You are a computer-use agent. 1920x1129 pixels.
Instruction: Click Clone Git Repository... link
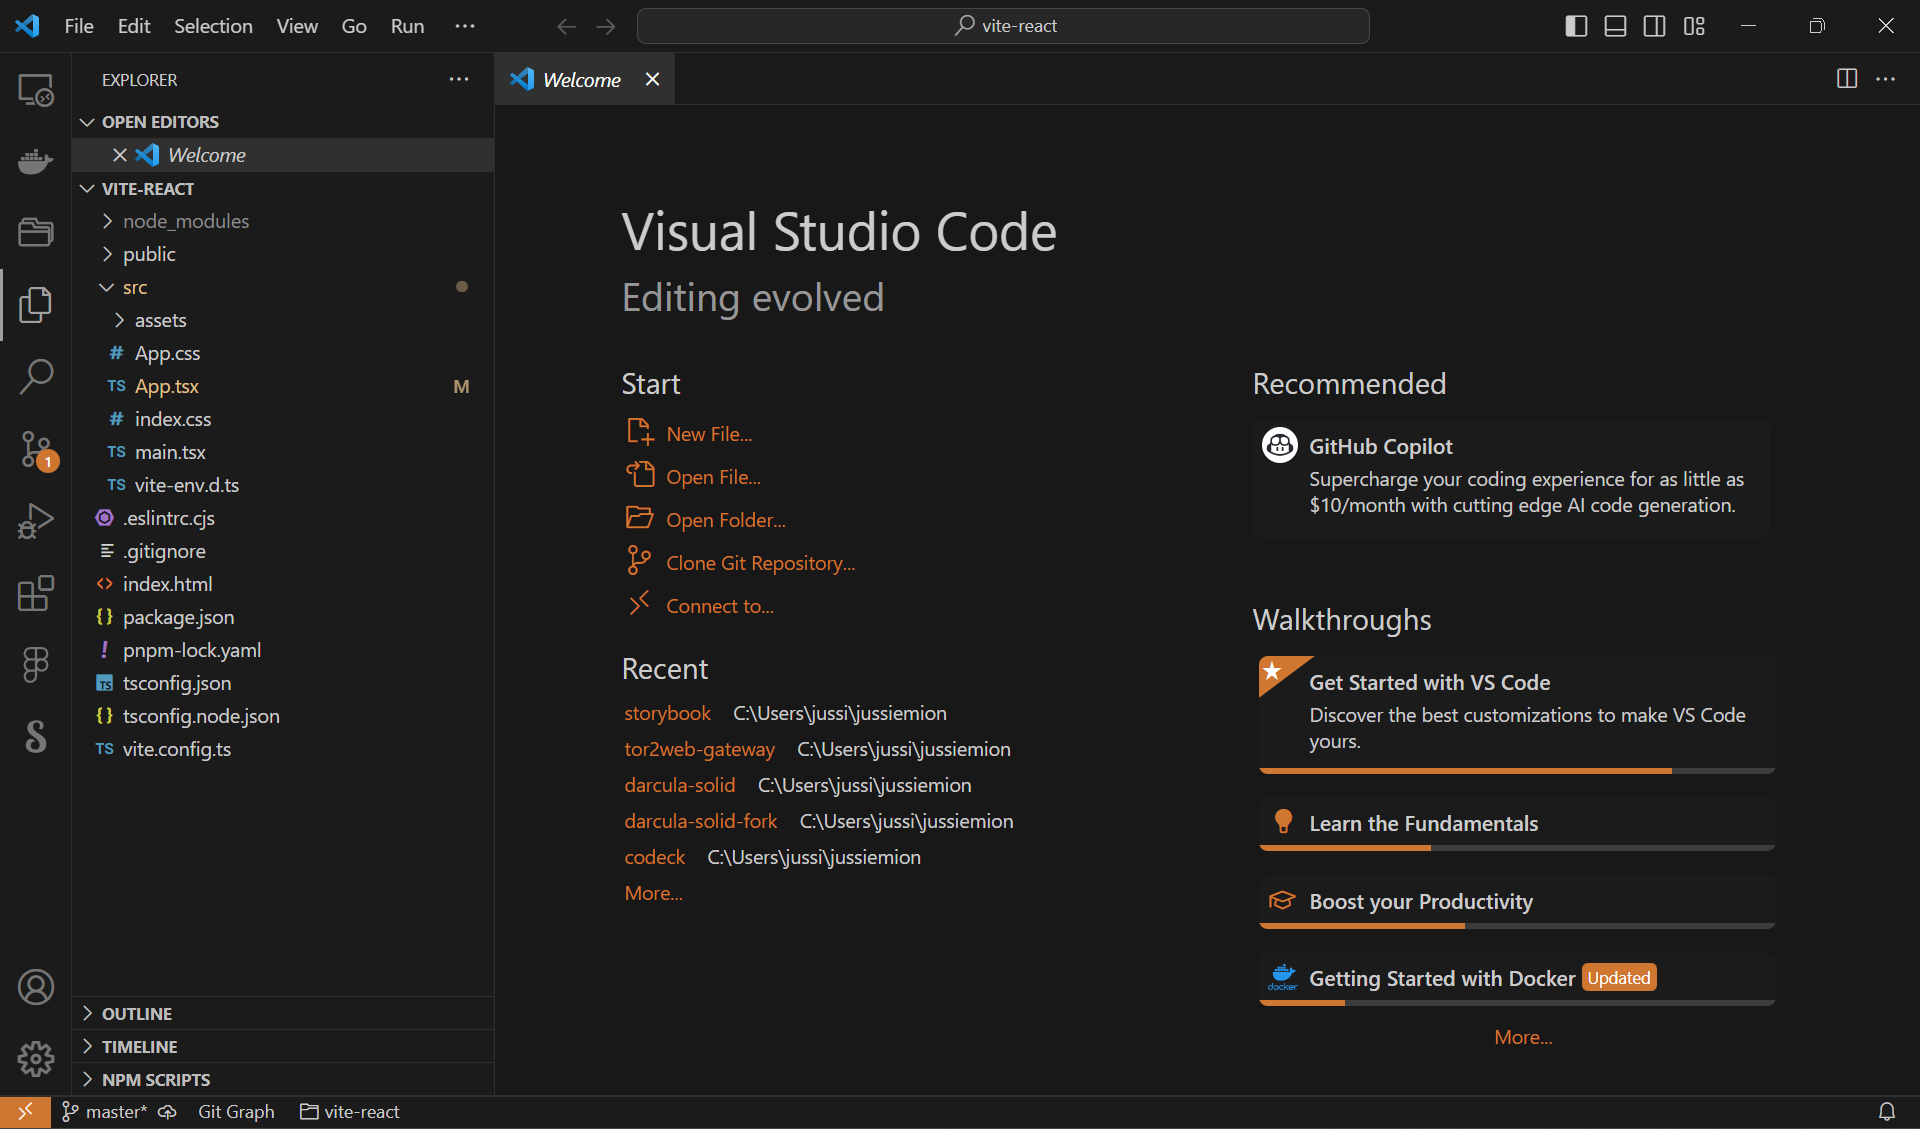pyautogui.click(x=760, y=563)
